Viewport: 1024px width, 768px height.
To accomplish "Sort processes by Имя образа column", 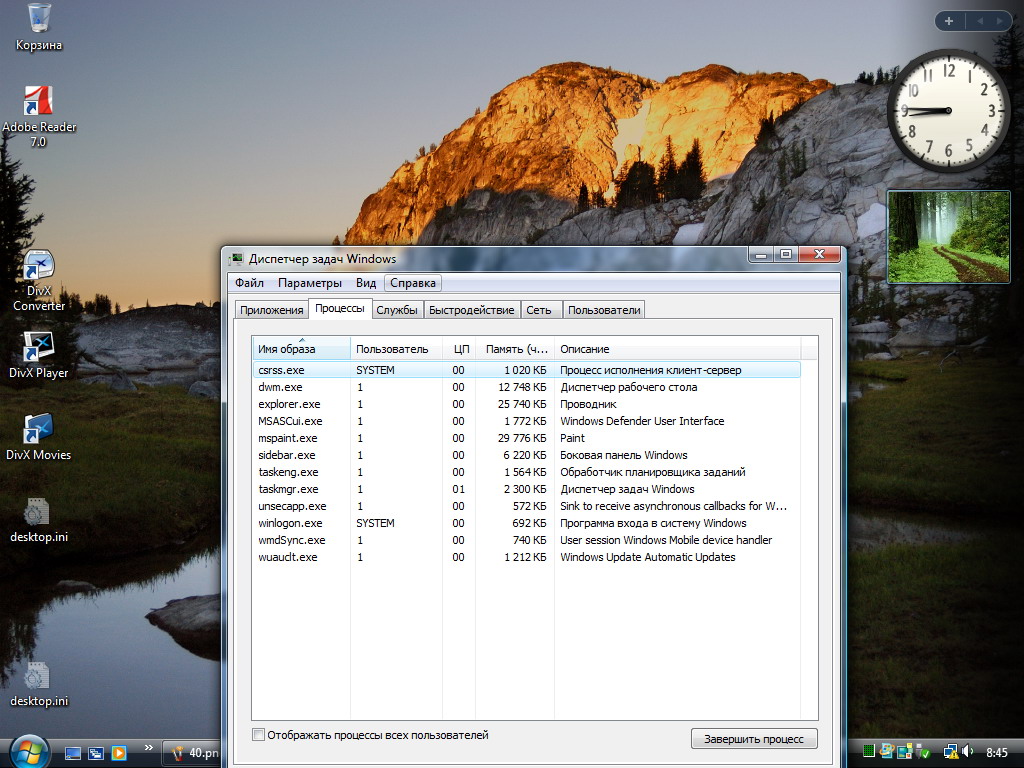I will pos(302,349).
